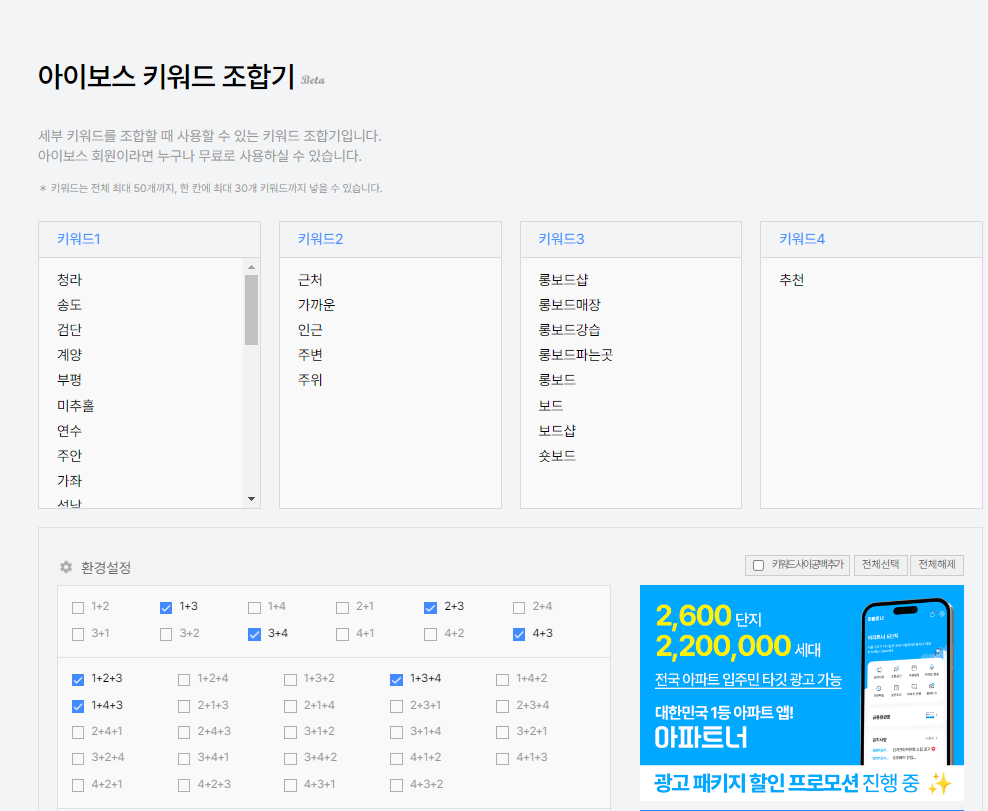Check the 2+4+1 combination box

[x=78, y=732]
